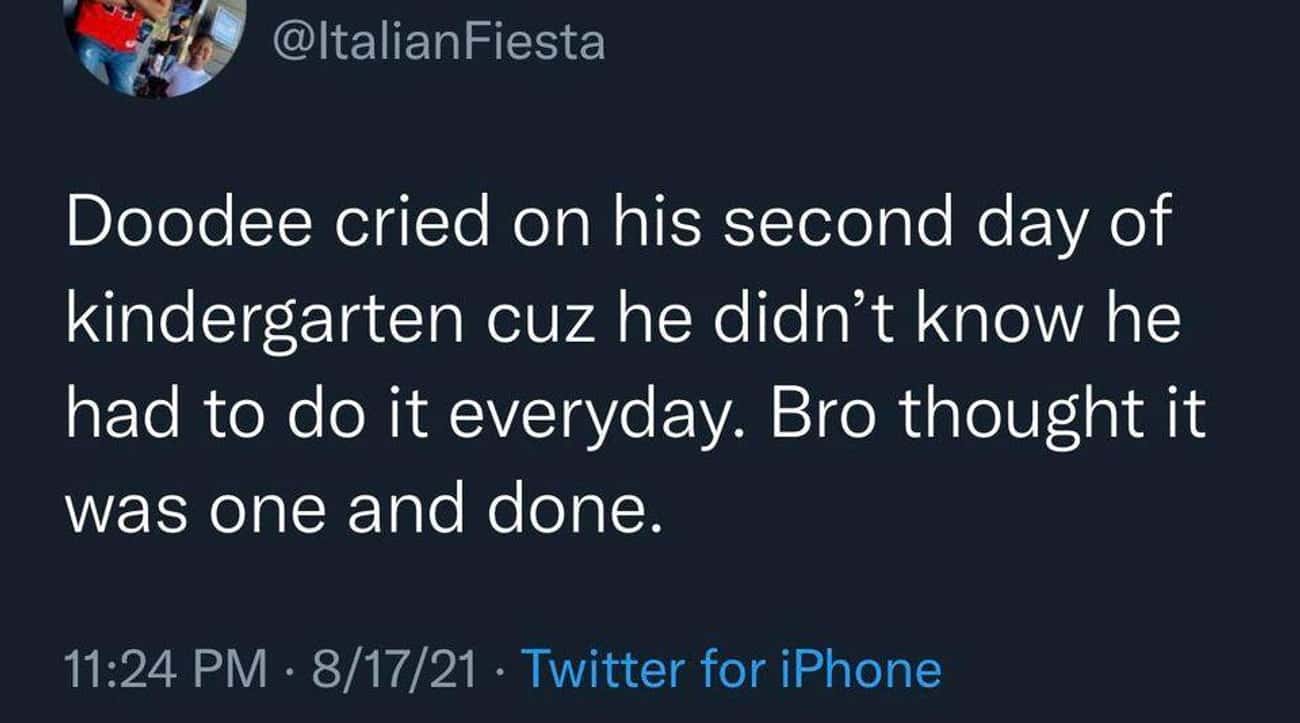Open the Twitter for iPhone source link
This screenshot has width=1300, height=723.
click(x=732, y=669)
